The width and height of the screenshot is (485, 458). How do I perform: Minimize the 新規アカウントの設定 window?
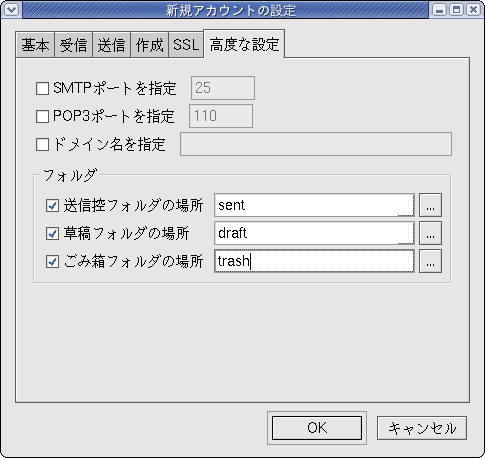pyautogui.click(x=440, y=10)
